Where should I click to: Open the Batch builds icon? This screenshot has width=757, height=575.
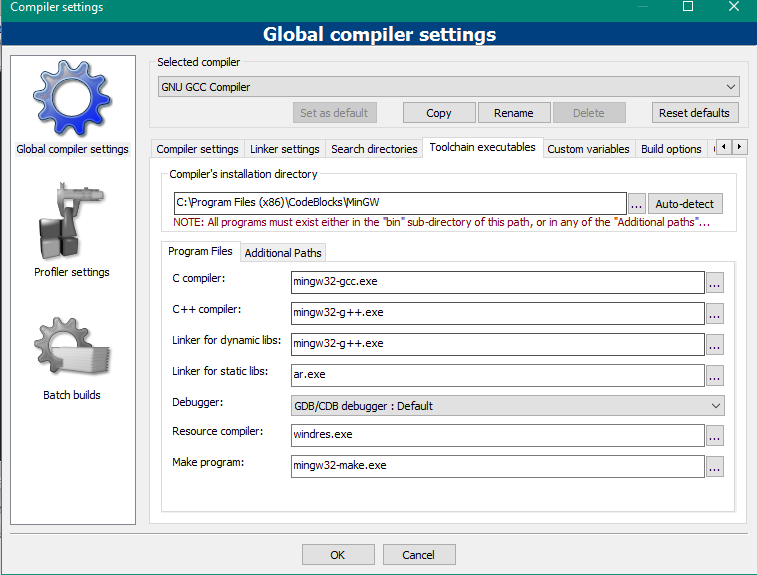[x=72, y=347]
